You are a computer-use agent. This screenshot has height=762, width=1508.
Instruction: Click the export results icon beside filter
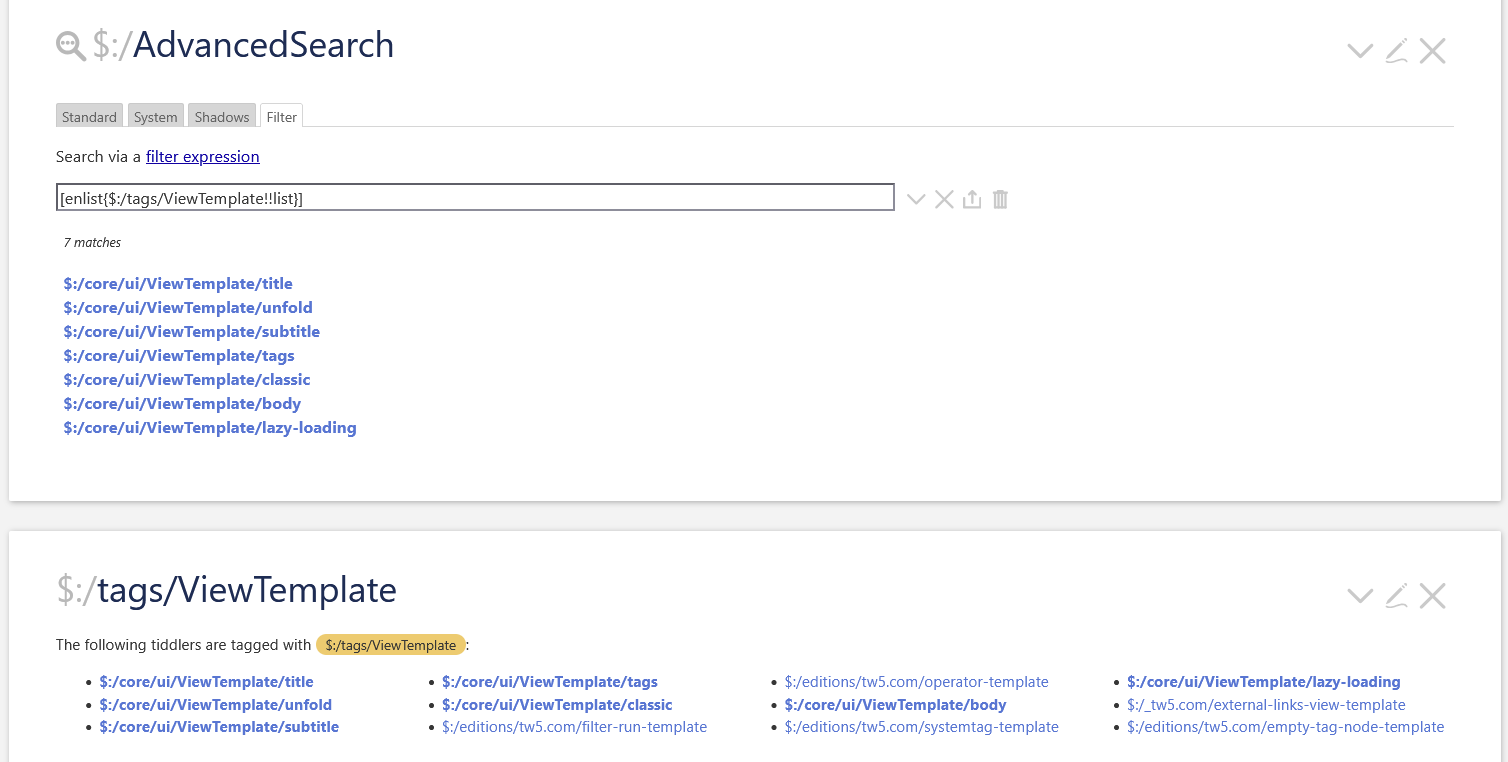tap(972, 200)
